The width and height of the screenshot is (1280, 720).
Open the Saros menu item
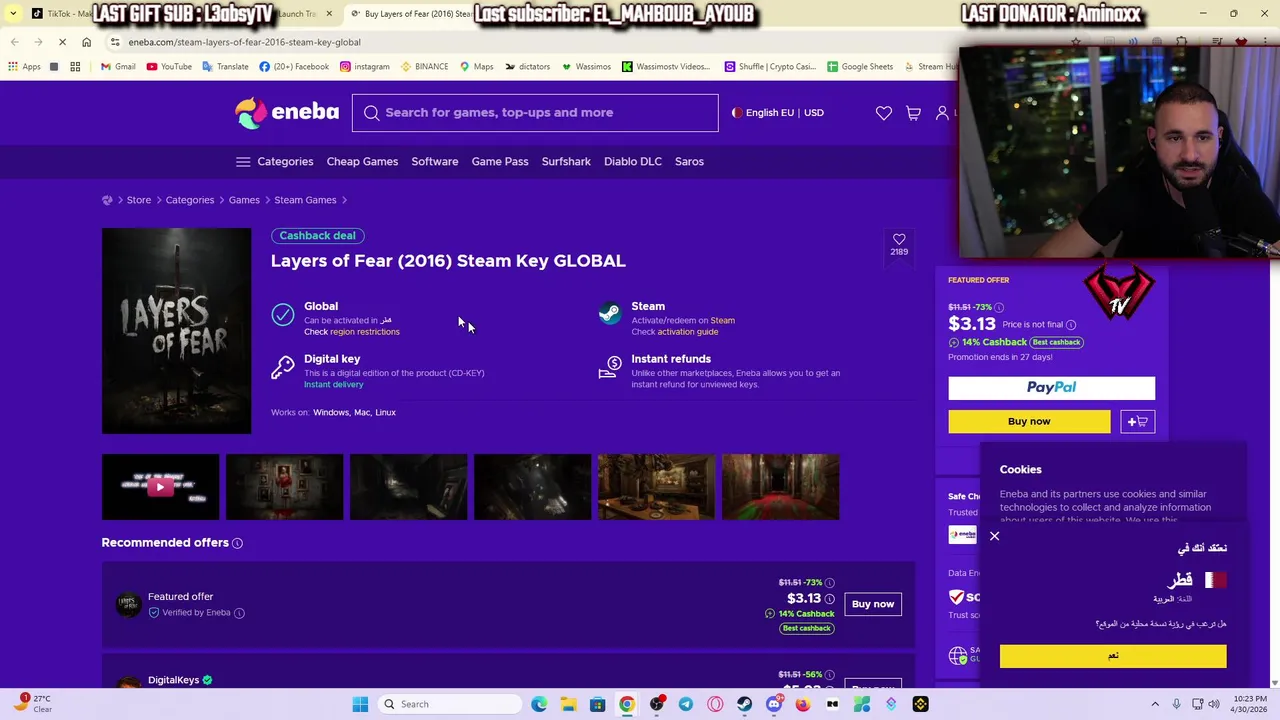pyautogui.click(x=689, y=162)
